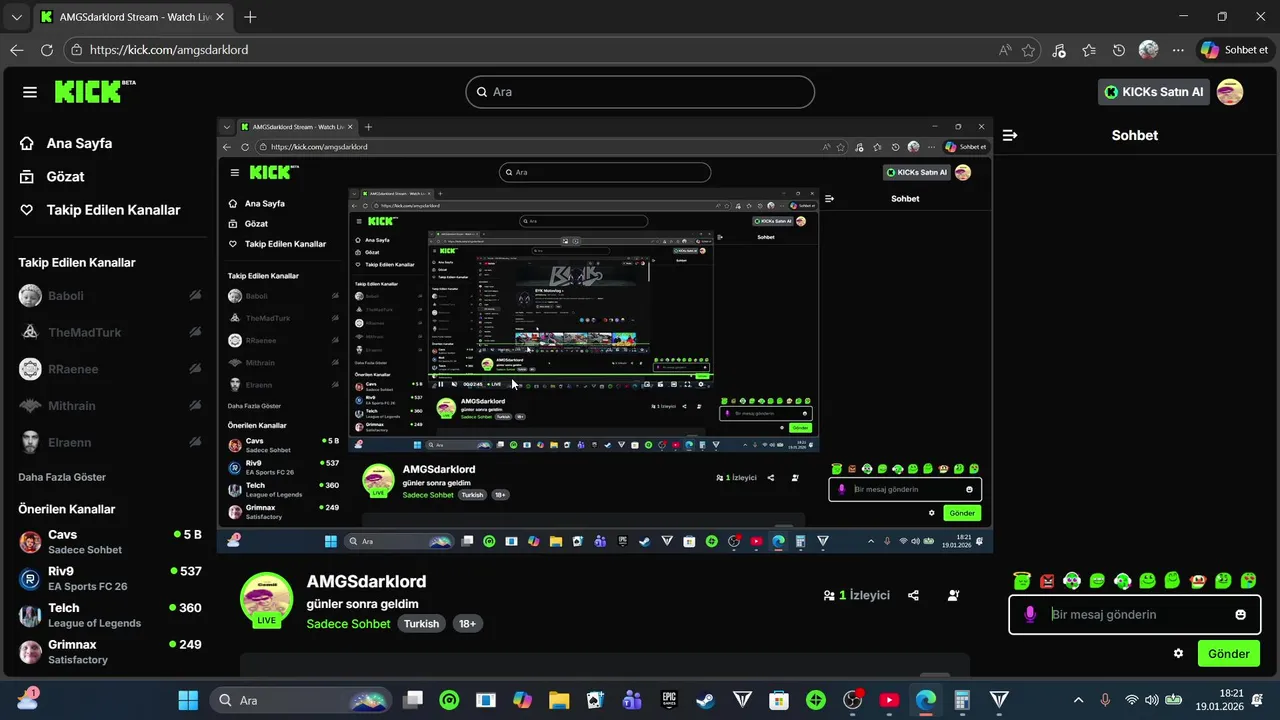The image size is (1280, 720).
Task: Collapse the Sohbet chat panel arrow
Action: point(1010,135)
